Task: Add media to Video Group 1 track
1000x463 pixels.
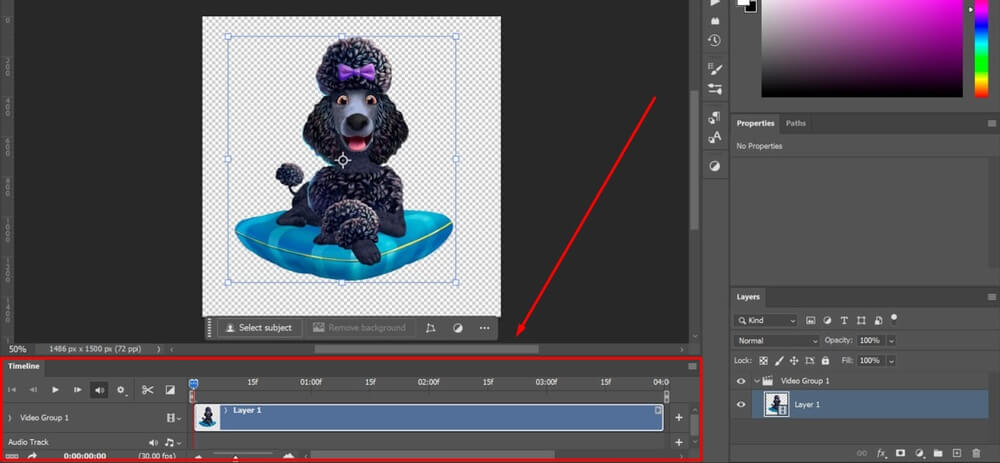Action: tap(679, 417)
